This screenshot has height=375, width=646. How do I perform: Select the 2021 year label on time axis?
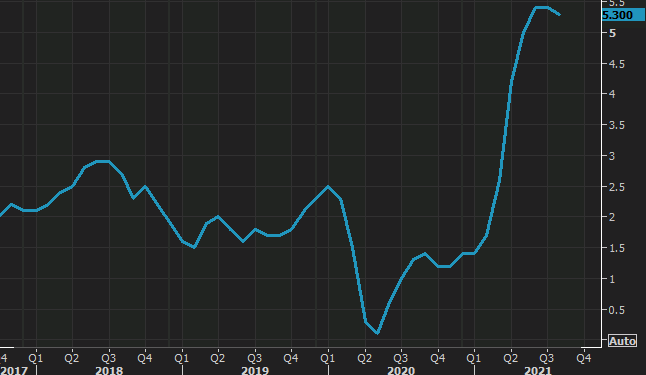538,370
